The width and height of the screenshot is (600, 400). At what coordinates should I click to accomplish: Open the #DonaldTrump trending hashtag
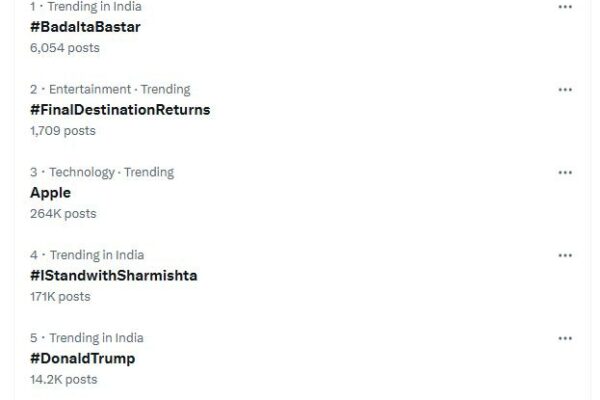coord(83,359)
